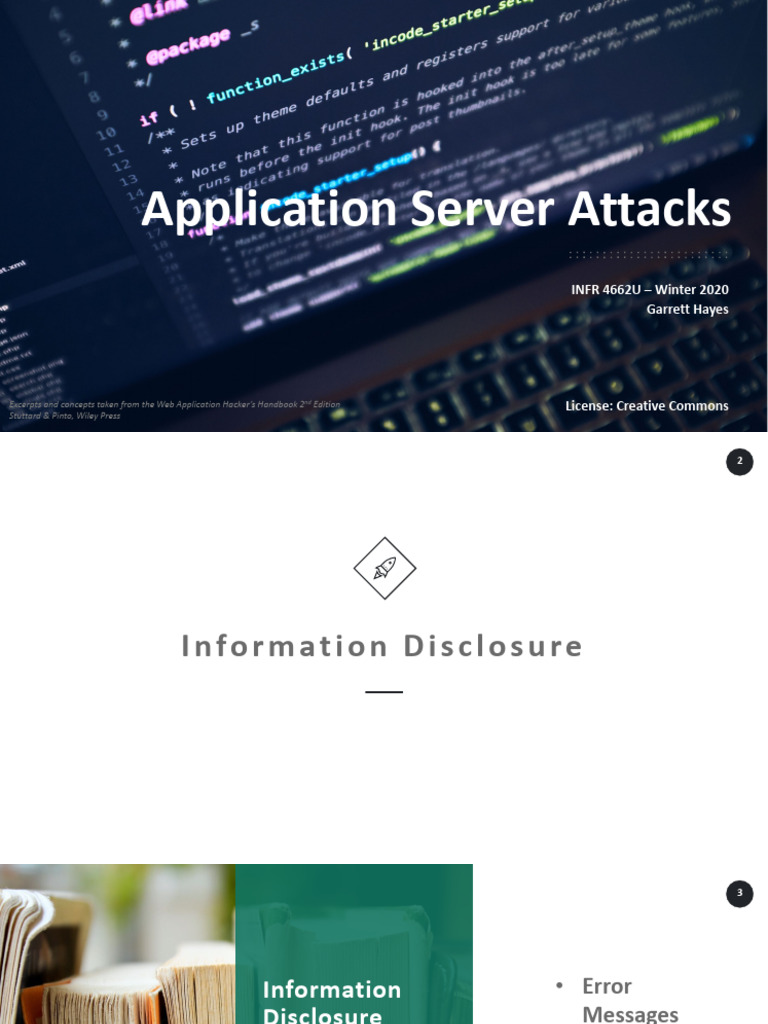768x1024 pixels.
Task: Click the slide number 2 badge
Action: pos(739,461)
